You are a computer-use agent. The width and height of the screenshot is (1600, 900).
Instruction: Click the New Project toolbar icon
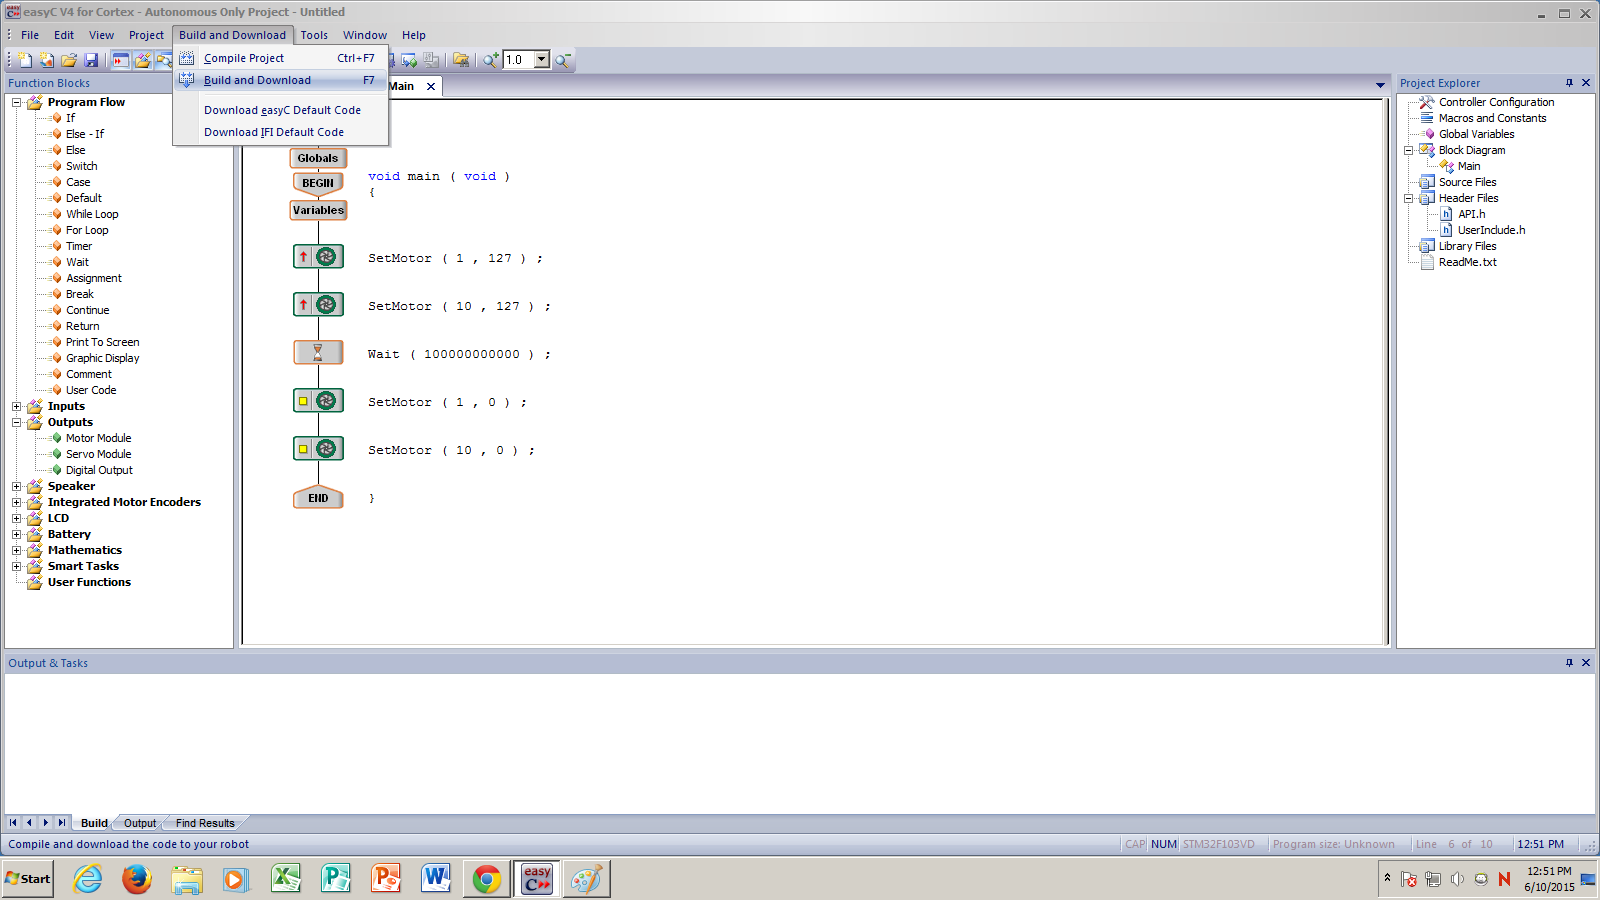point(47,60)
